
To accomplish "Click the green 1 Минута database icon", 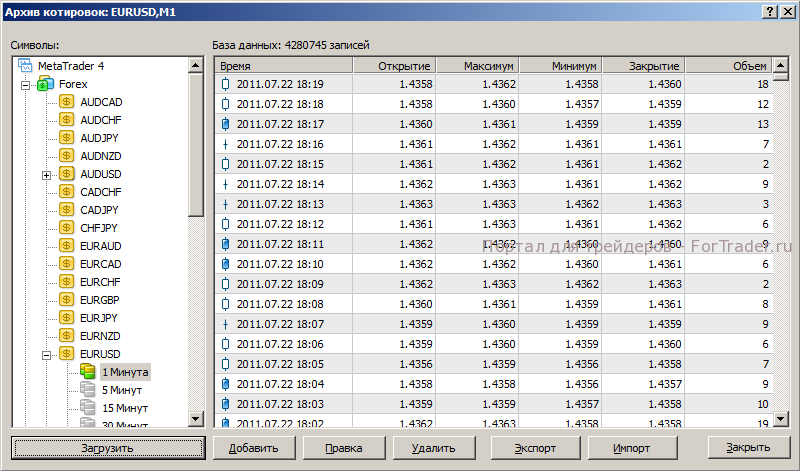I will (x=88, y=371).
